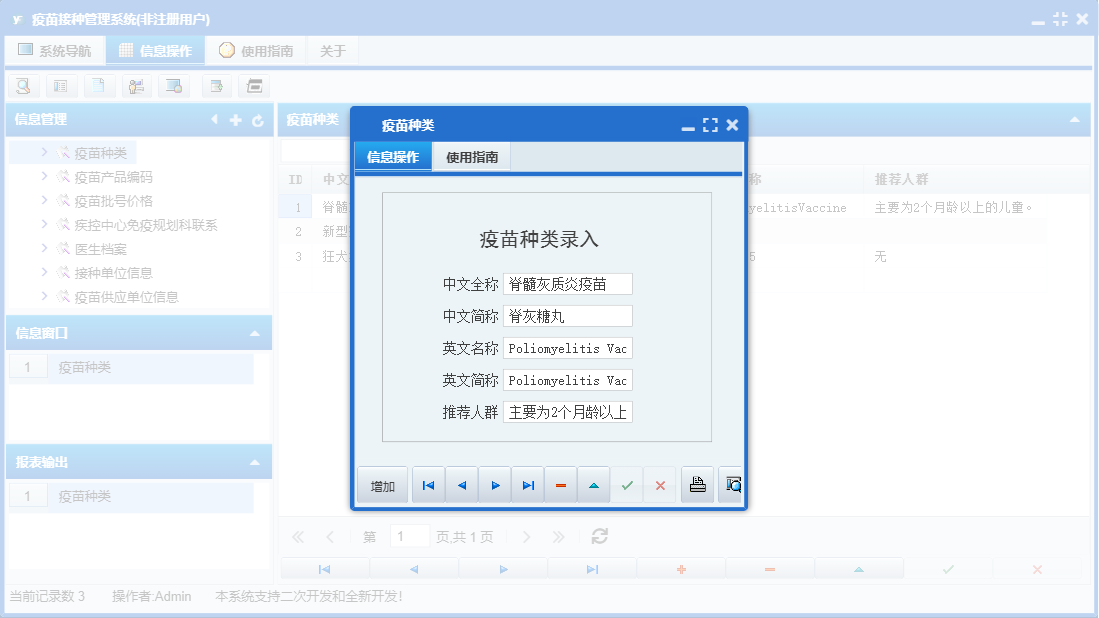1099x618 pixels.
Task: Edit the record using the blue triangle icon
Action: coord(594,484)
